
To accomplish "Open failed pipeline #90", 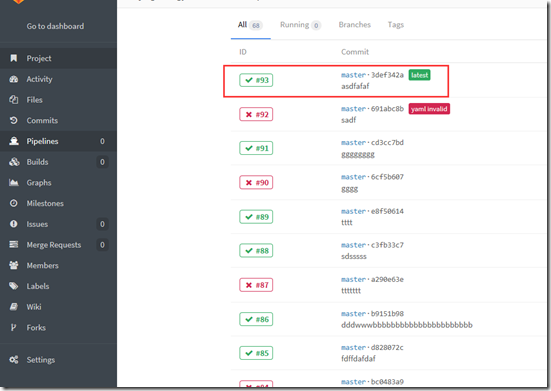I will (256, 183).
